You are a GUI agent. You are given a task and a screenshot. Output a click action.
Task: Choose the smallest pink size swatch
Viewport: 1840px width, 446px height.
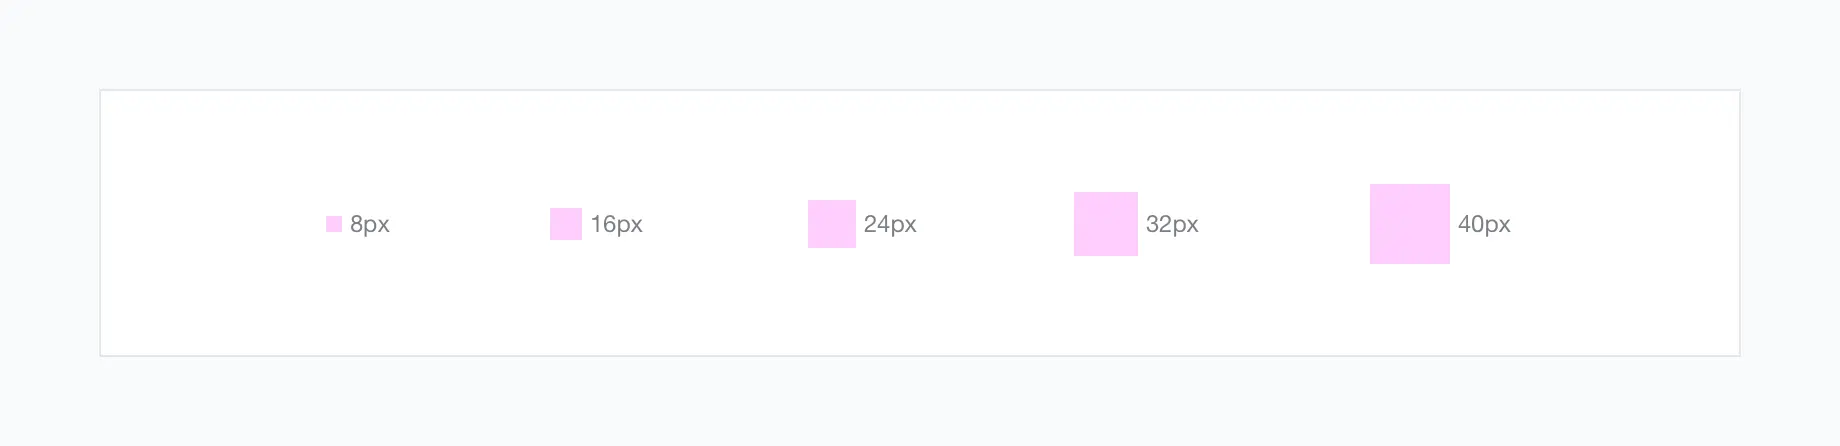pos(334,224)
